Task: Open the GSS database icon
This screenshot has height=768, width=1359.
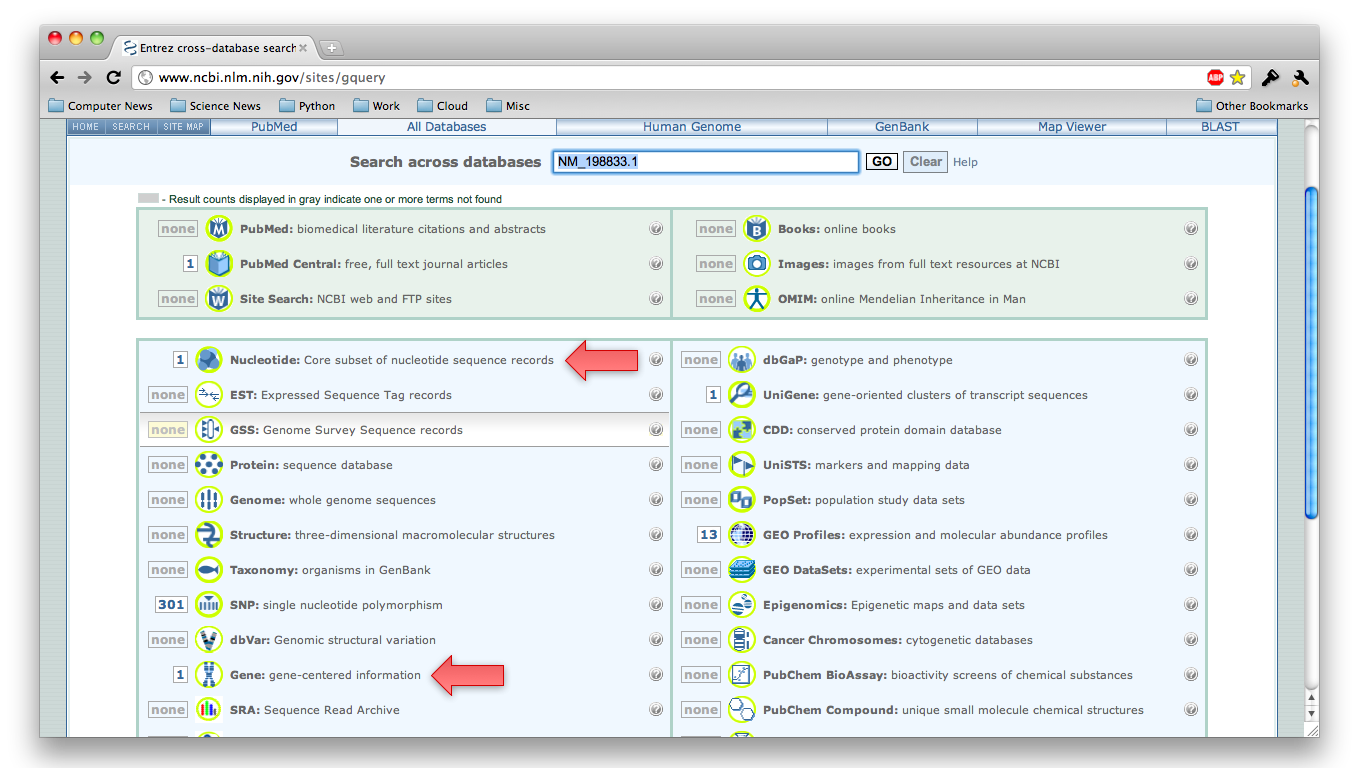Action: pos(209,430)
